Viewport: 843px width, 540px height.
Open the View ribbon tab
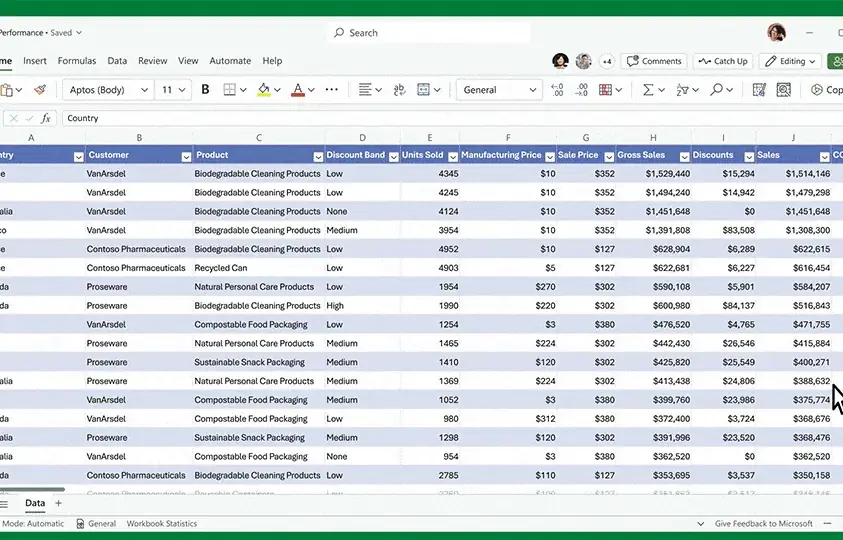tap(188, 61)
